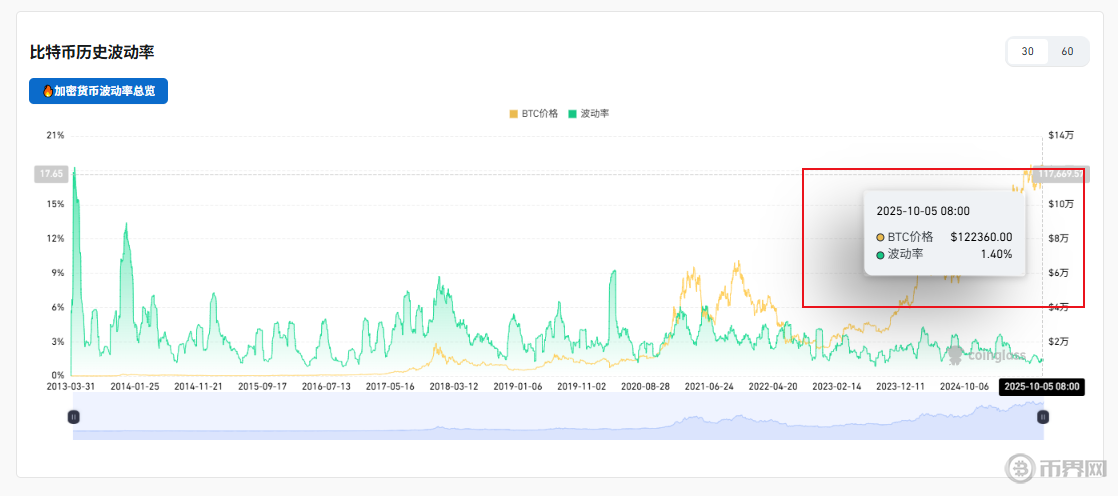1118x496 pixels.
Task: Click the 17.65 left axis value tag
Action: coord(50,174)
